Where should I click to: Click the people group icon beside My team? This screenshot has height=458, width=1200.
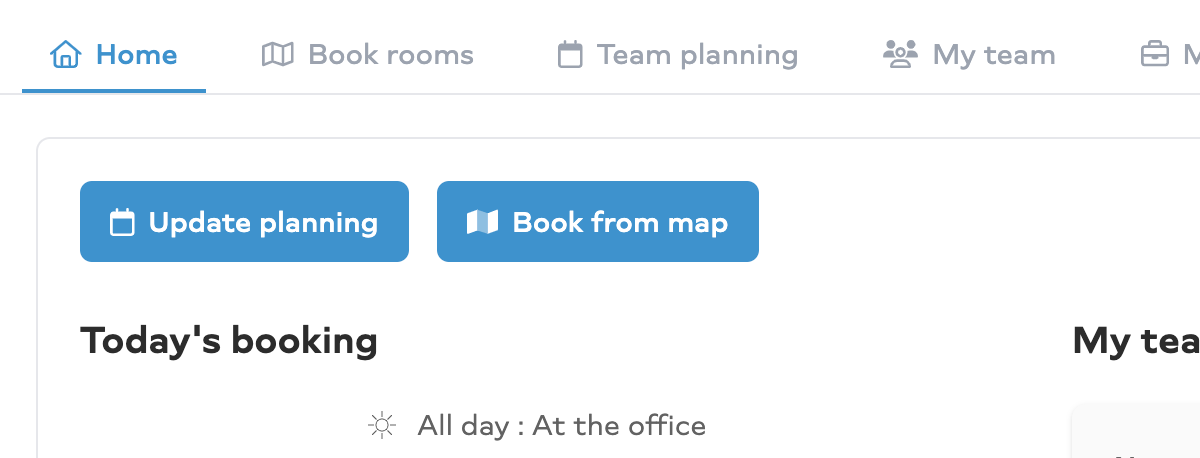pos(900,54)
